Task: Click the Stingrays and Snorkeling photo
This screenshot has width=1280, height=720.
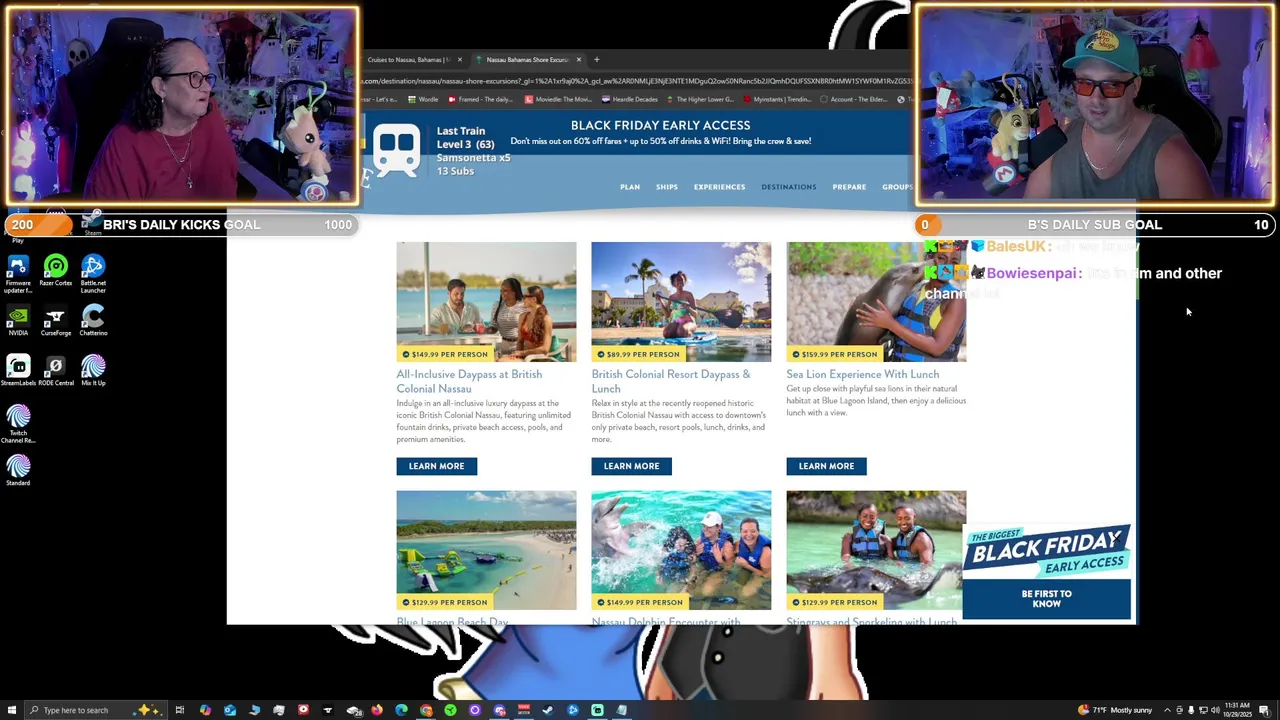Action: (874, 550)
